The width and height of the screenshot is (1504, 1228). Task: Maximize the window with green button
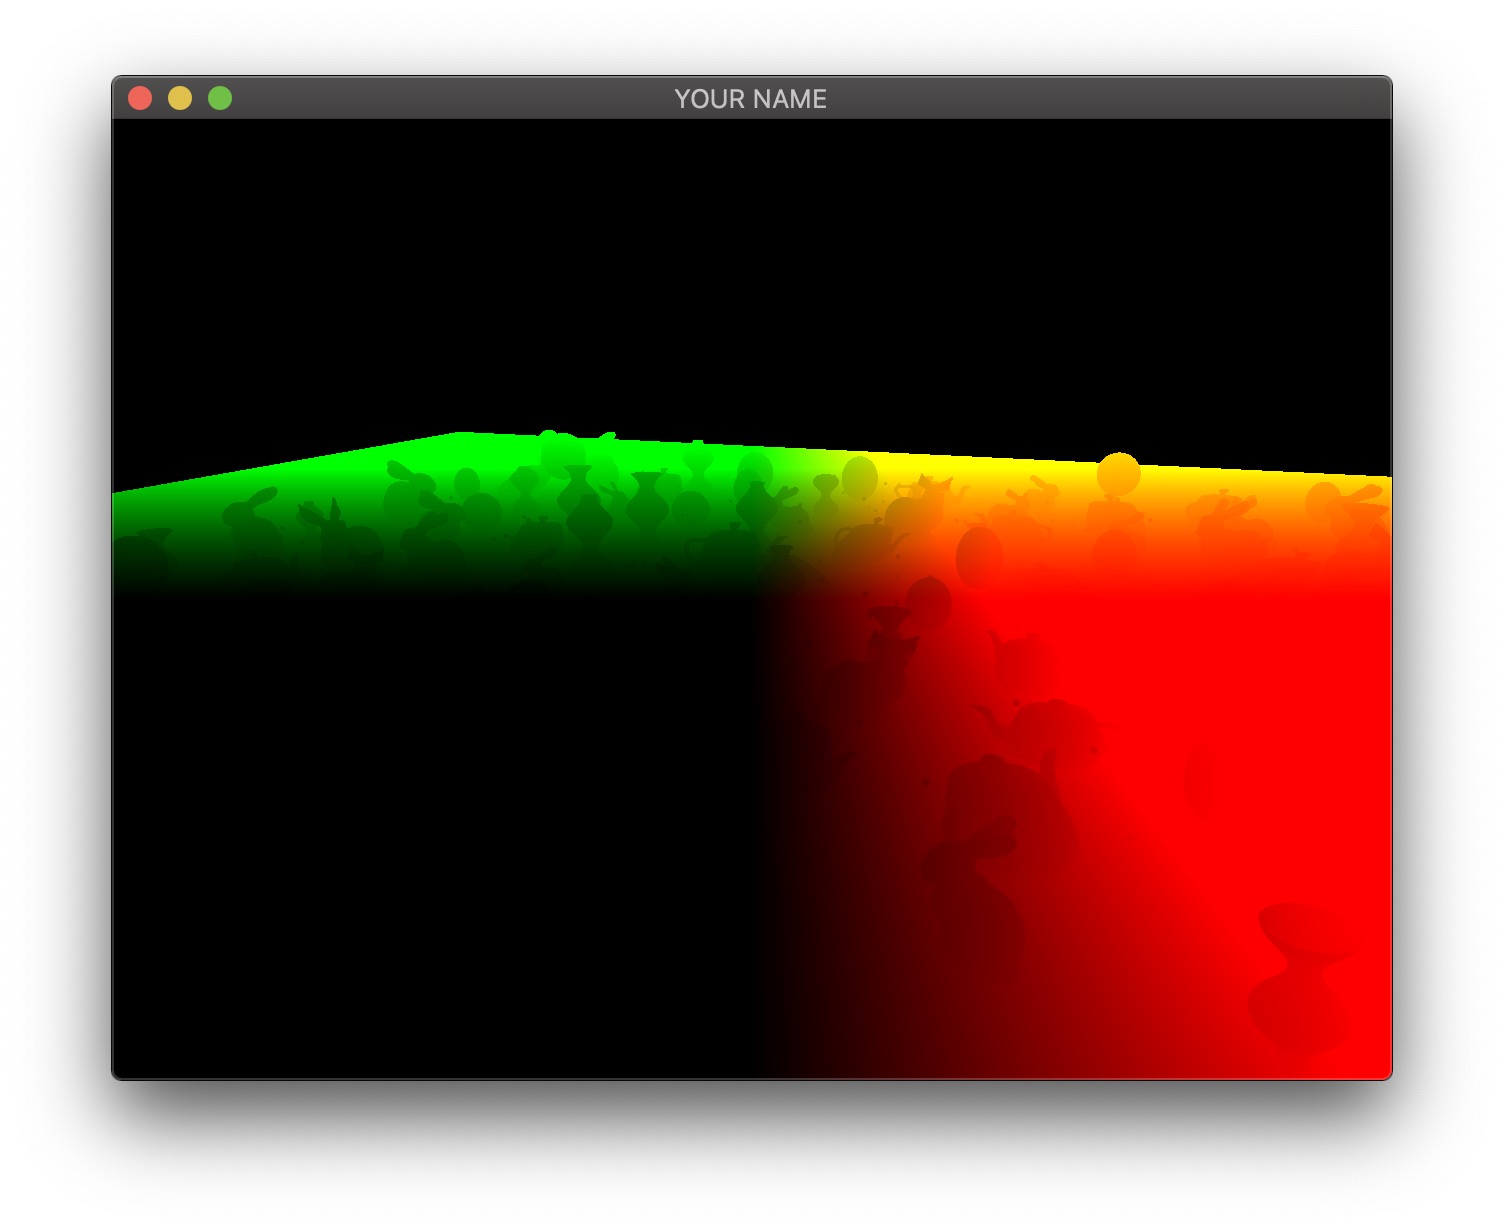(x=220, y=98)
